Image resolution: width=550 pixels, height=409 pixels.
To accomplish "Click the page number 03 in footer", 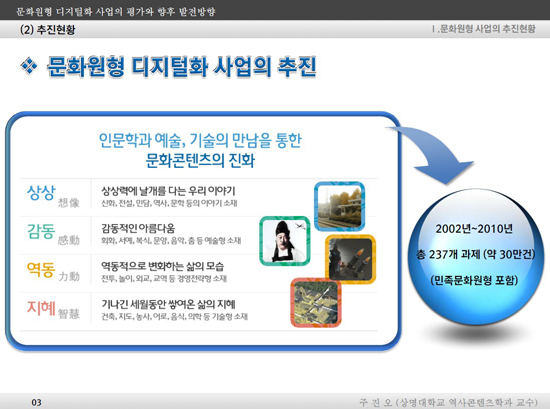I will [x=36, y=402].
